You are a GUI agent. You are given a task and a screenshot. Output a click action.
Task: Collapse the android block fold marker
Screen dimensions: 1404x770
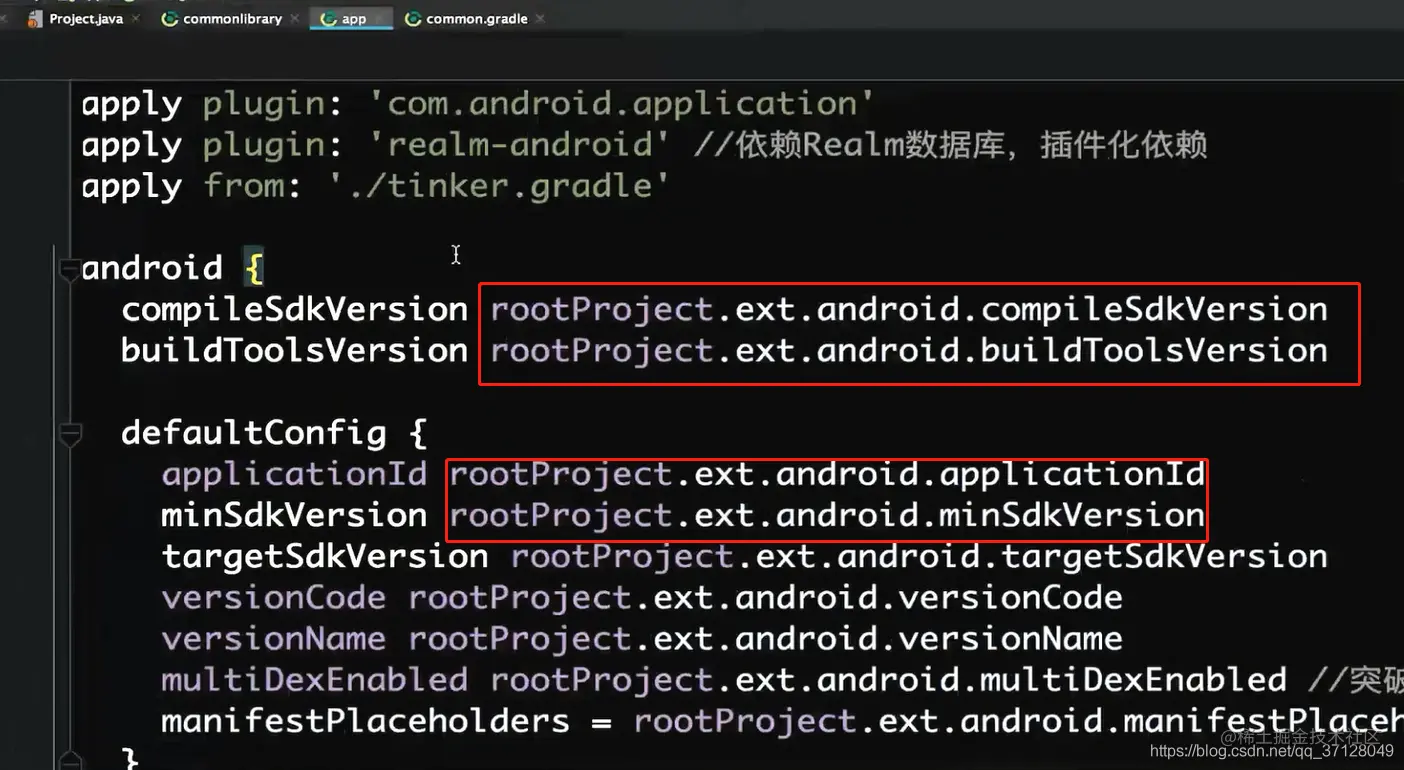69,270
